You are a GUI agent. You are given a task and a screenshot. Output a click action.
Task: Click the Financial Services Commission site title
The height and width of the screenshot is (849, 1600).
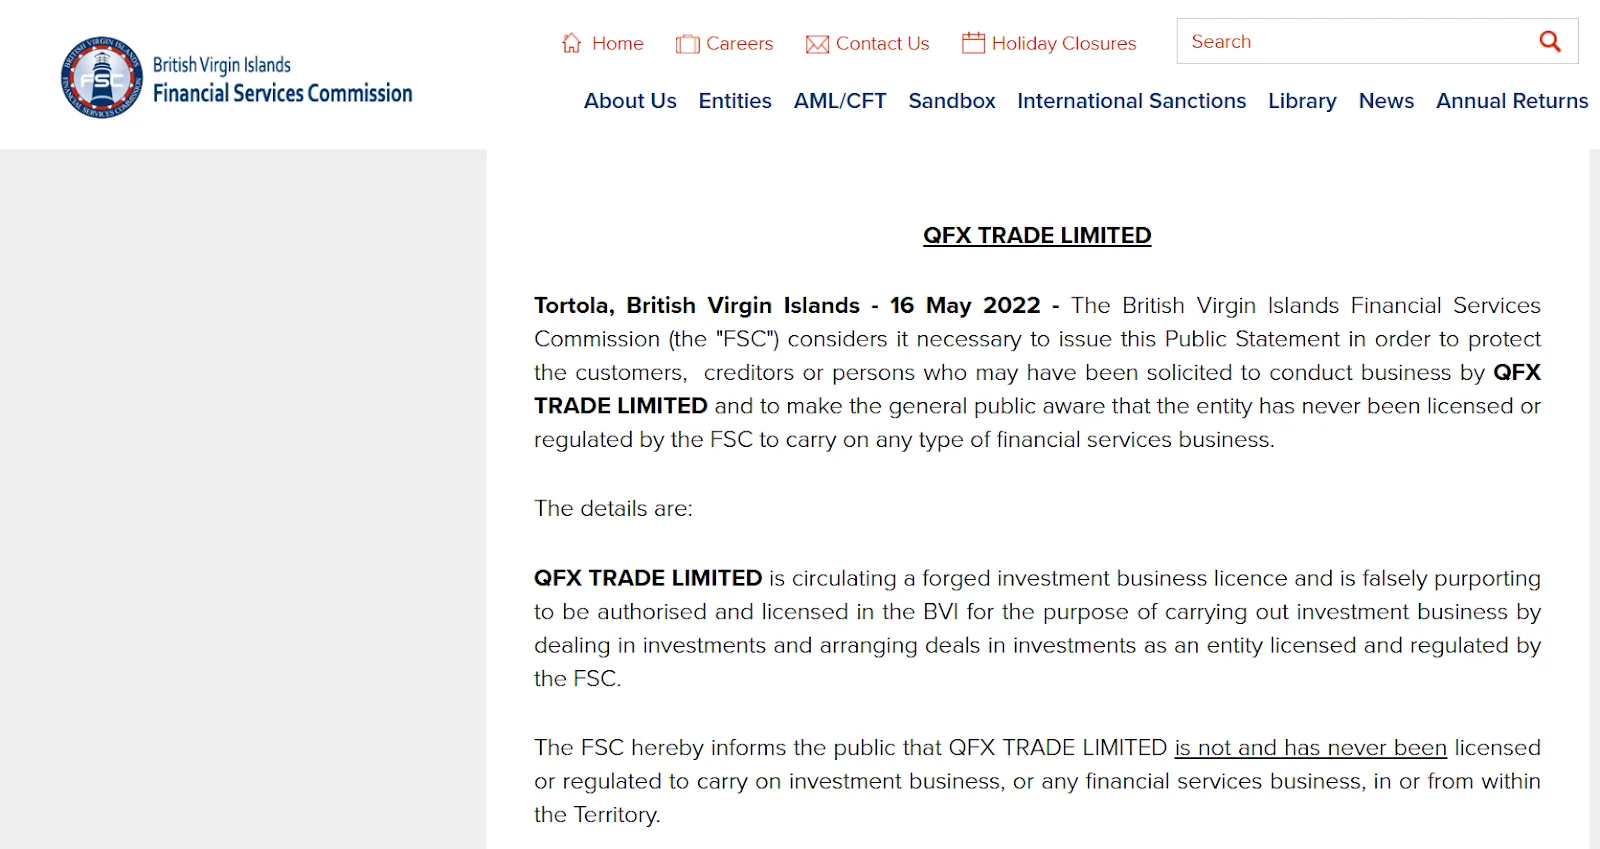coord(283,93)
